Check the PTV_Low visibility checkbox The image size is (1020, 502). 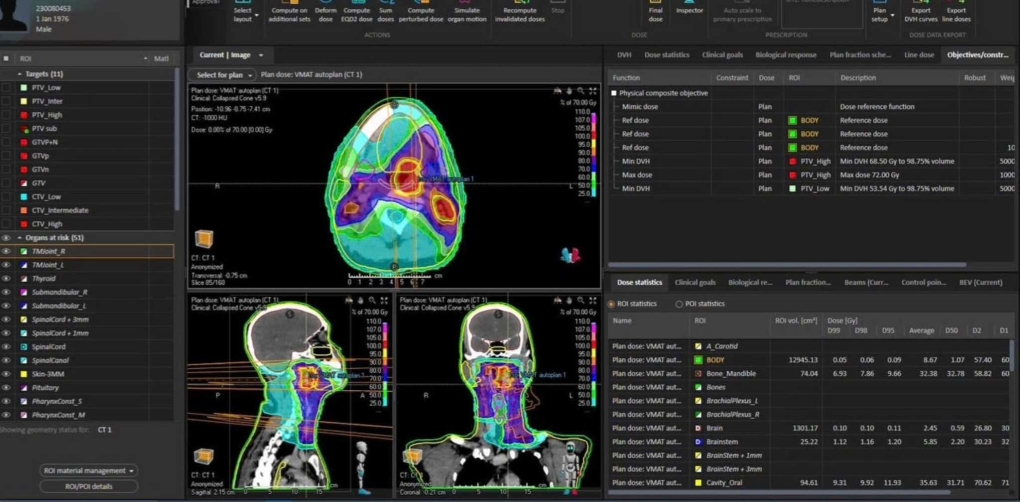pyautogui.click(x=7, y=87)
